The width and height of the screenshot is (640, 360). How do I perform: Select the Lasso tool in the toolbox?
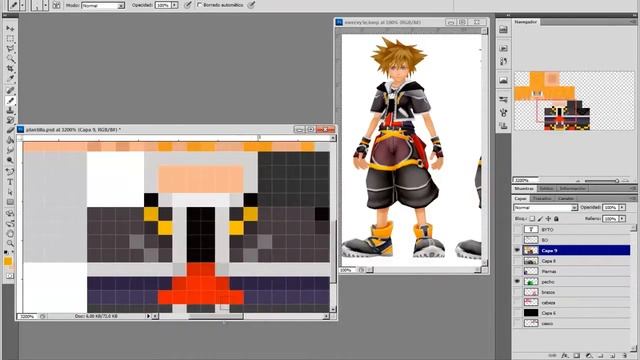click(x=10, y=49)
